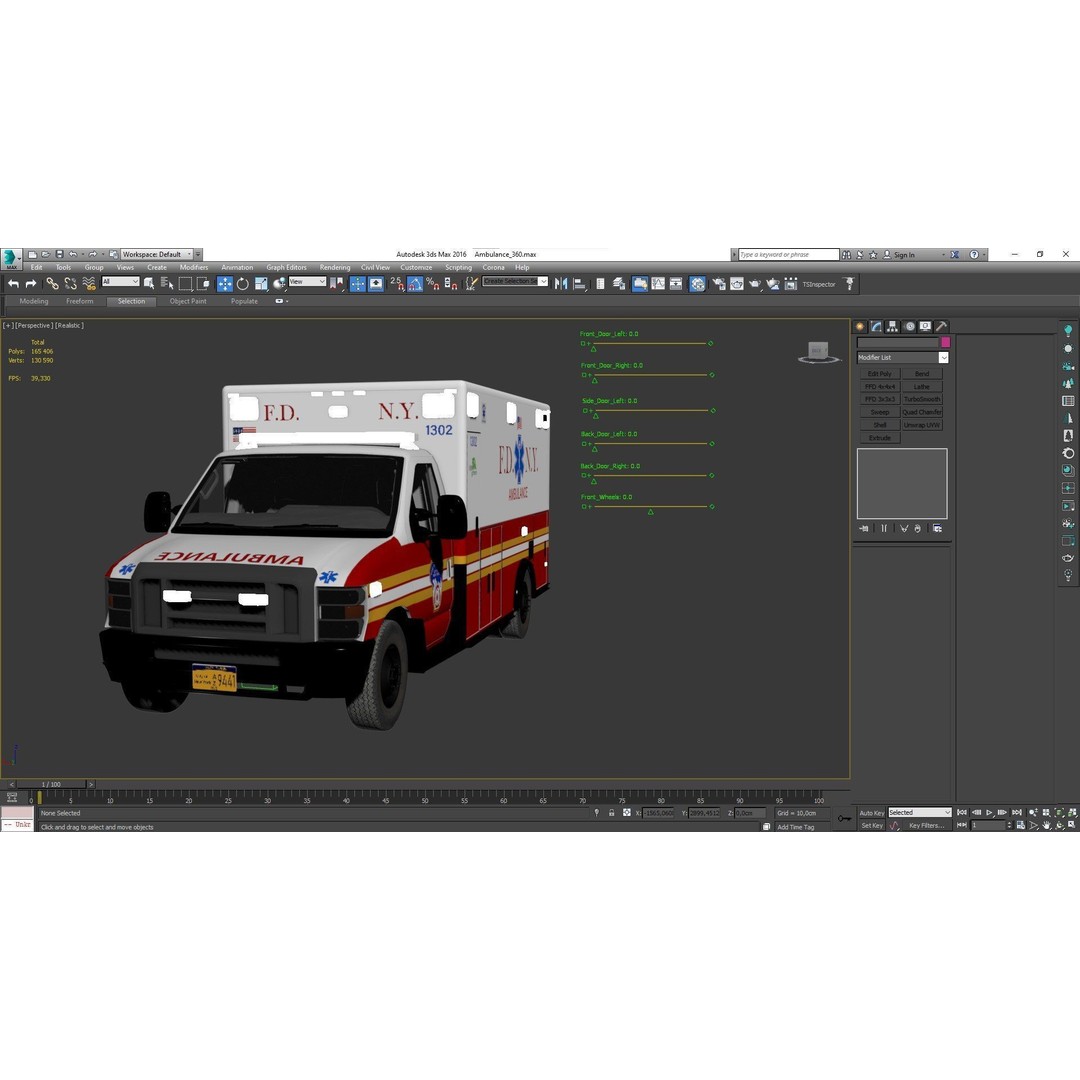Viewport: 1080px width, 1080px height.
Task: Click the Front_Wheels slider handle
Action: (x=650, y=512)
